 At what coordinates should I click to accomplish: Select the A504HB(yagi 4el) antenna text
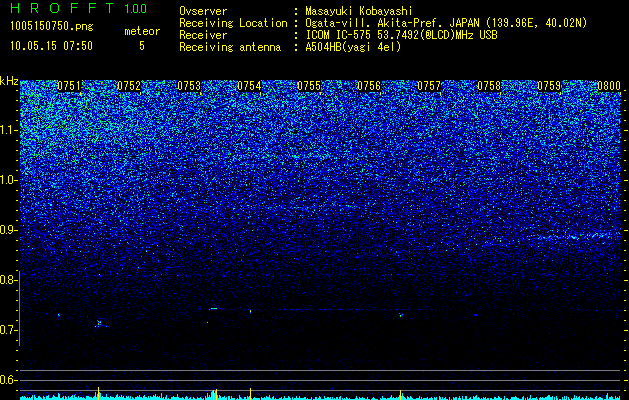pos(353,47)
